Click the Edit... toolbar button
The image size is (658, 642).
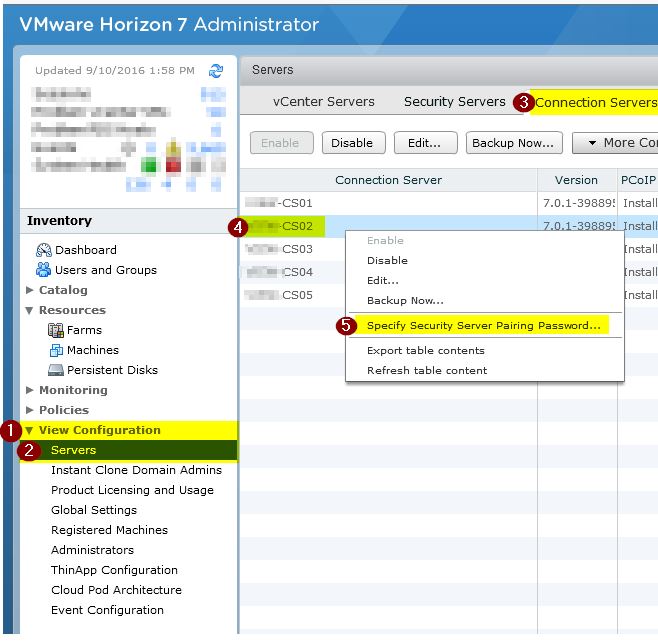[425, 143]
